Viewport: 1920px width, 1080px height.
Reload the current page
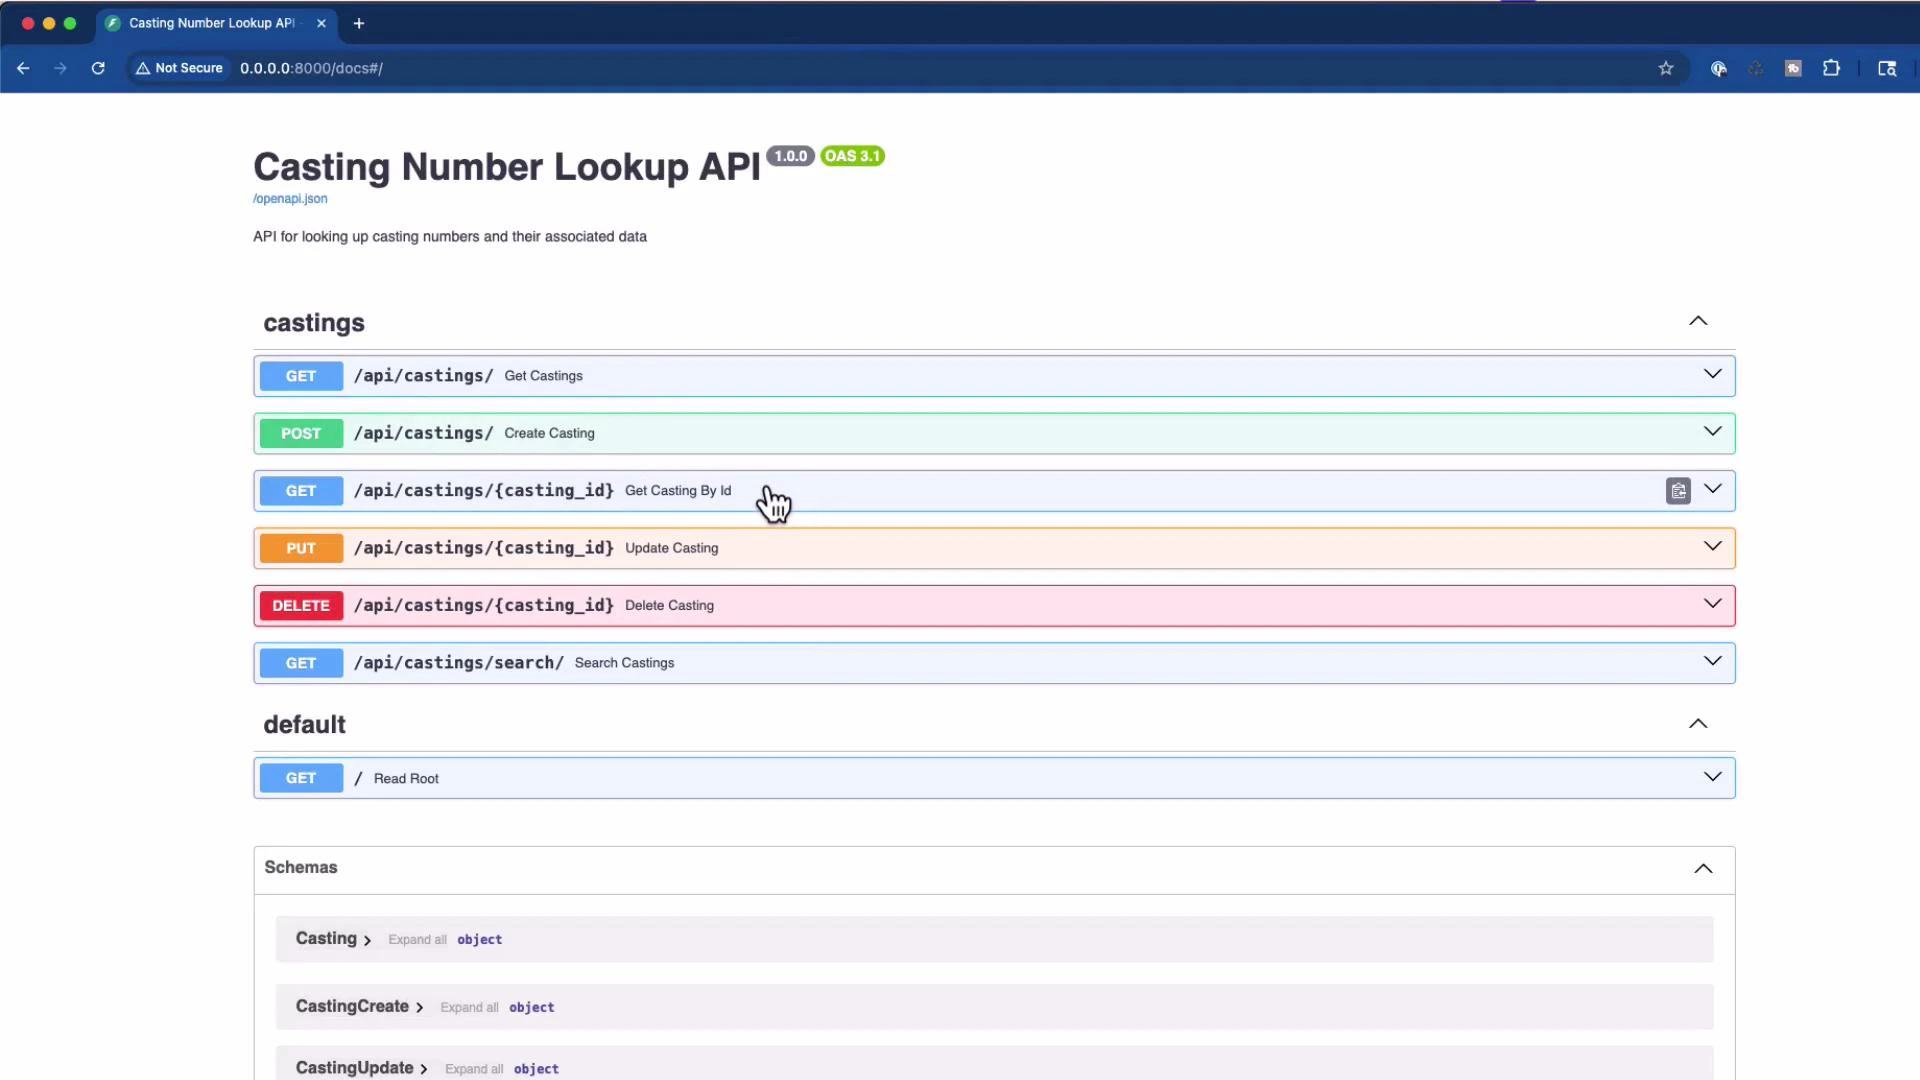[x=97, y=68]
